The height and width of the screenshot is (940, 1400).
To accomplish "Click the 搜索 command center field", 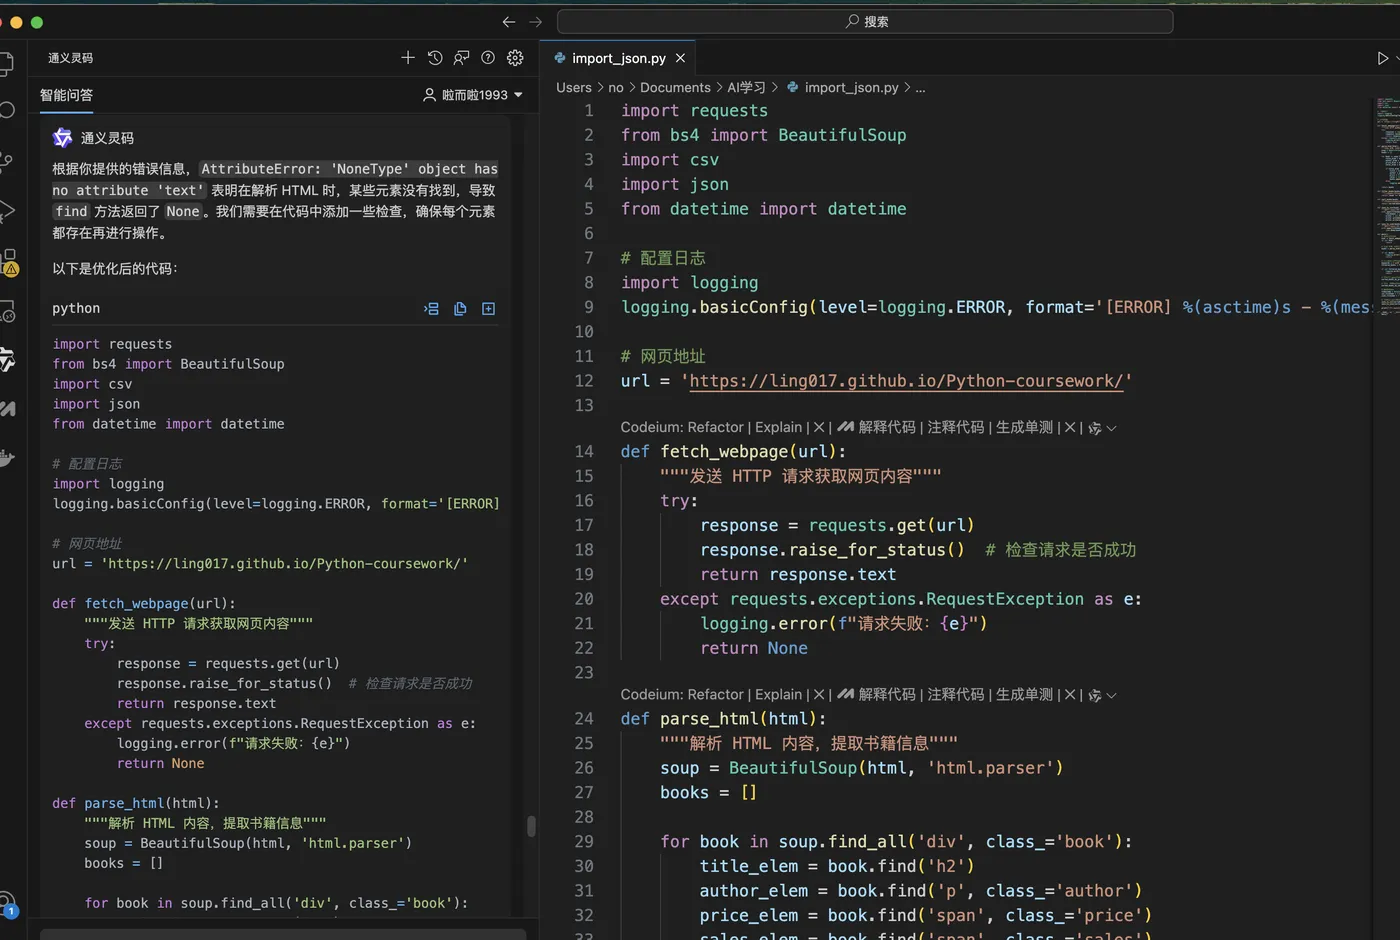I will (x=864, y=21).
